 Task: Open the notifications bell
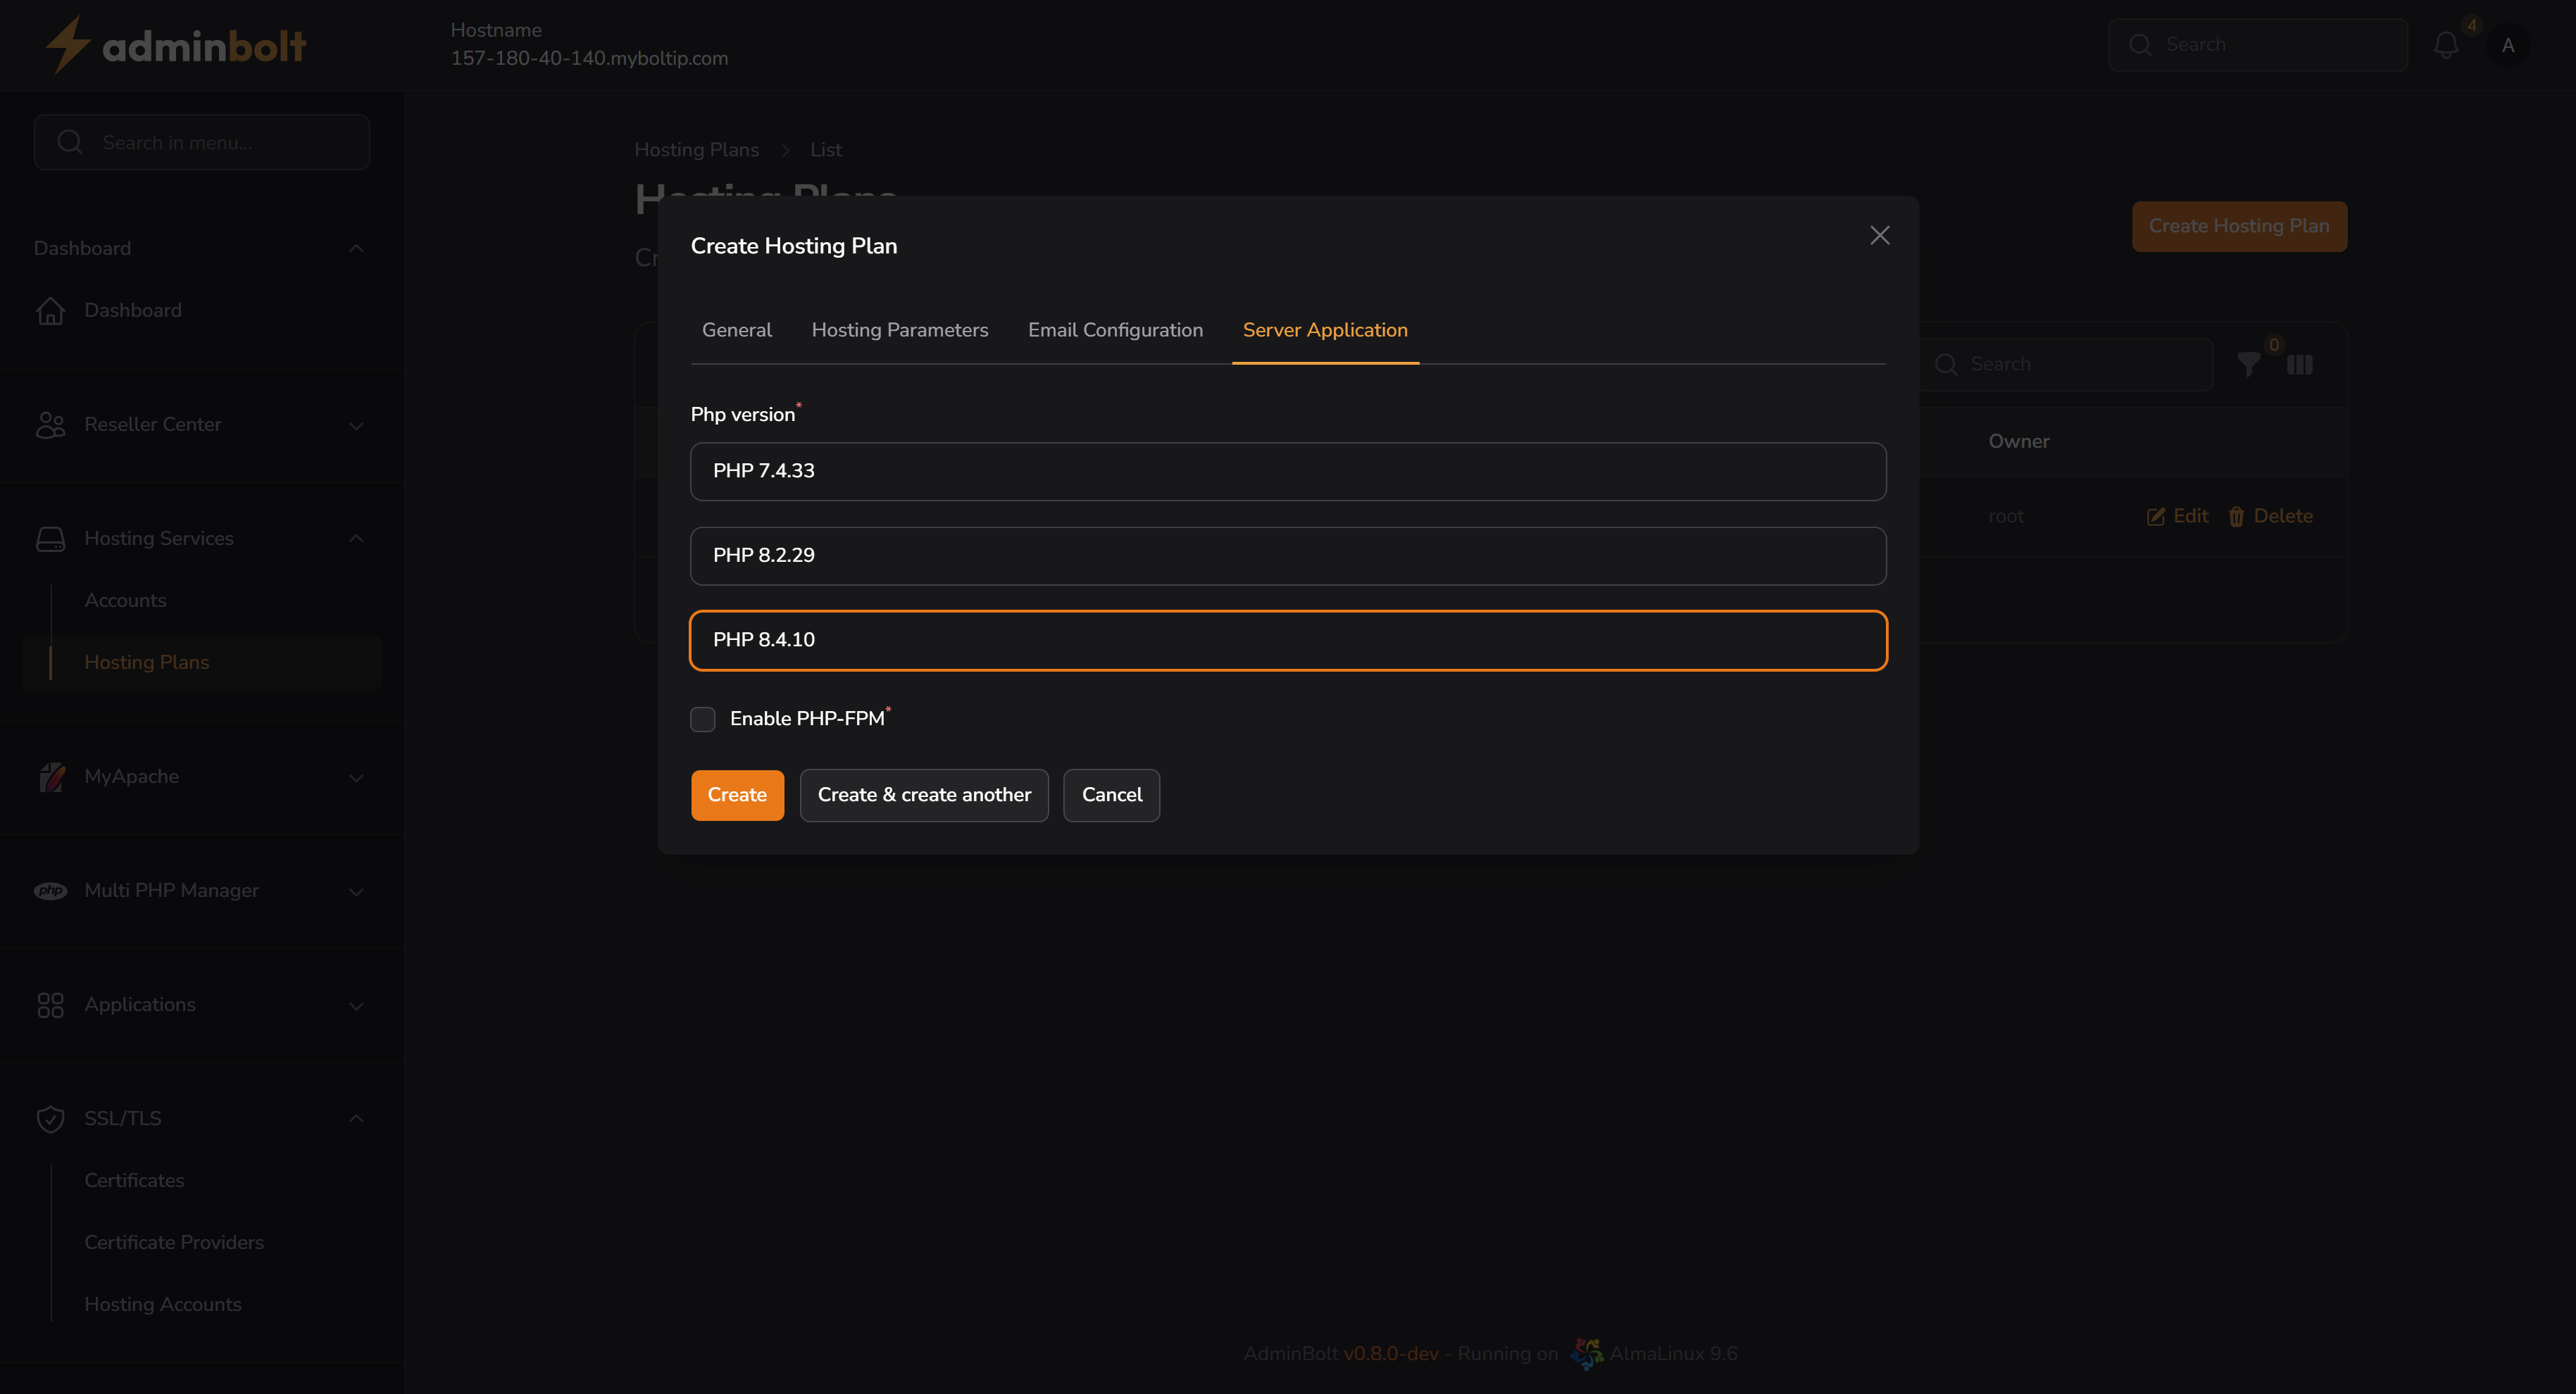pos(2446,44)
